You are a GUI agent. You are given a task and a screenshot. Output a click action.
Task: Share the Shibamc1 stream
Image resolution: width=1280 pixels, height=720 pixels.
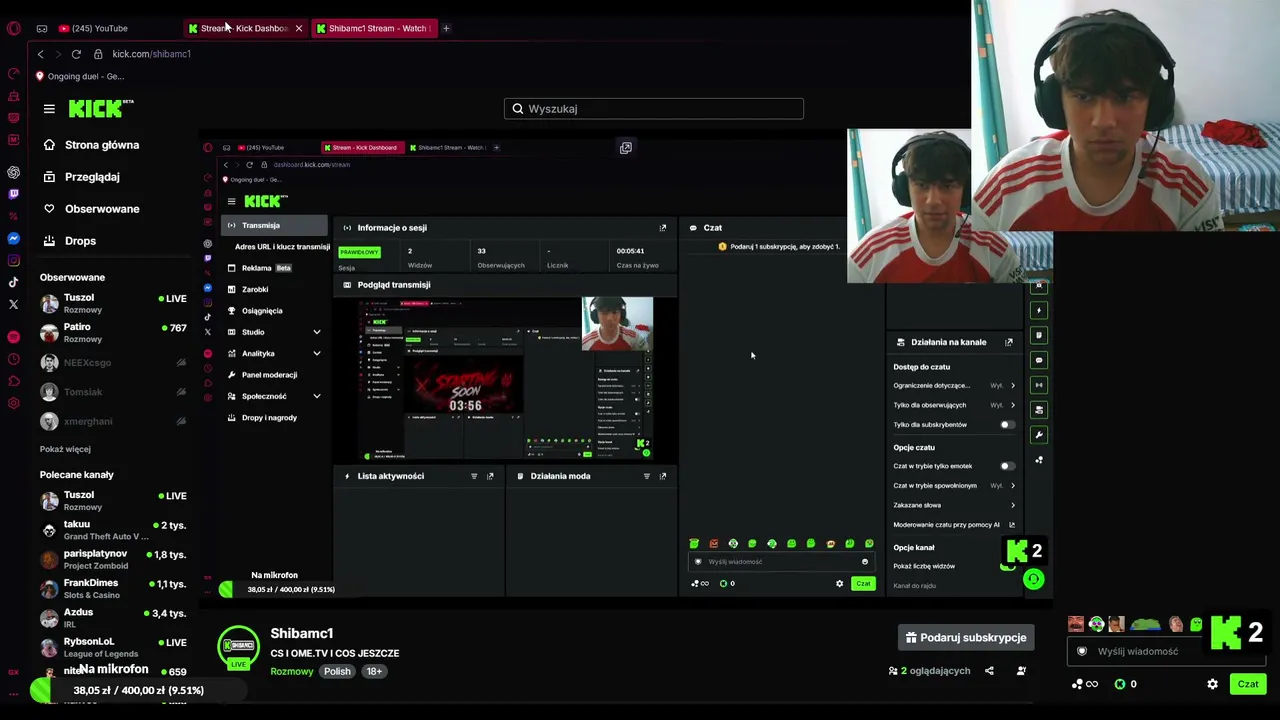989,671
